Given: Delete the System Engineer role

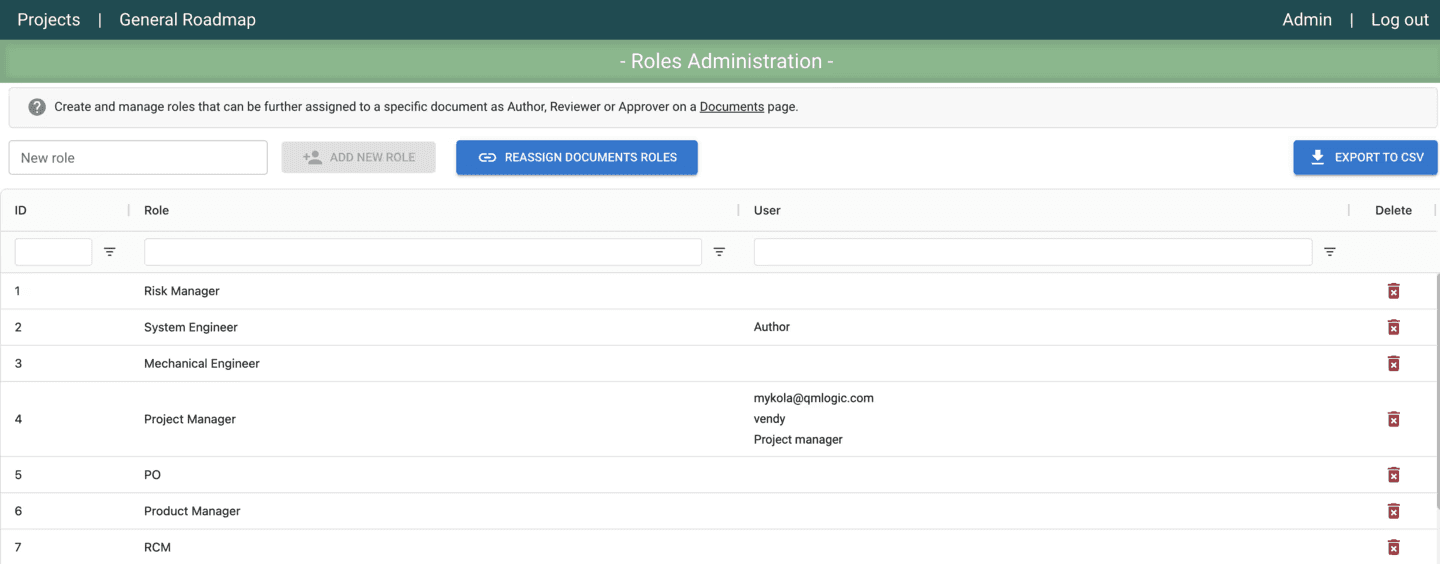Looking at the screenshot, I should pyautogui.click(x=1393, y=327).
